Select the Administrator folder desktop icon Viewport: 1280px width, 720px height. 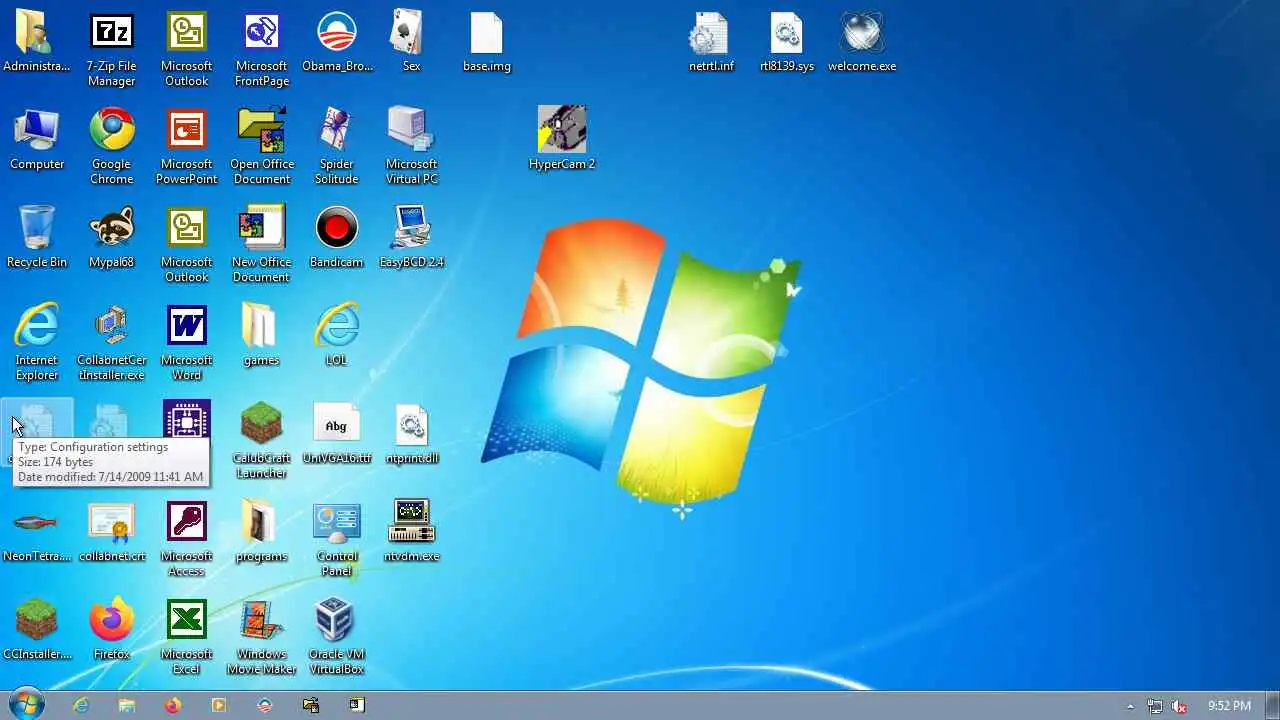36,43
